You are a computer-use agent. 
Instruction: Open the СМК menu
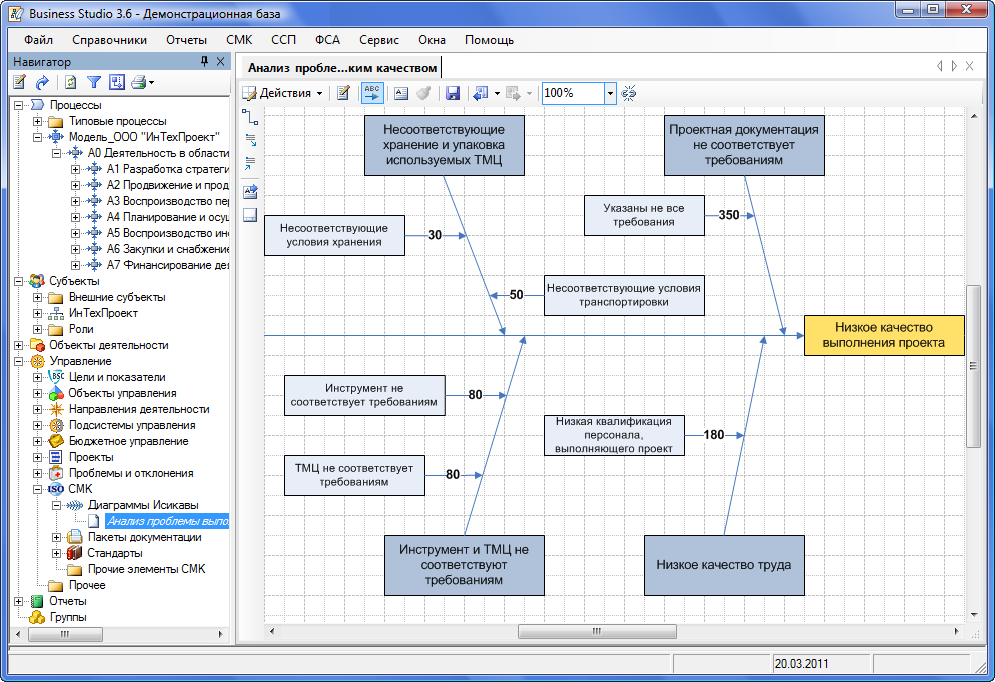239,40
